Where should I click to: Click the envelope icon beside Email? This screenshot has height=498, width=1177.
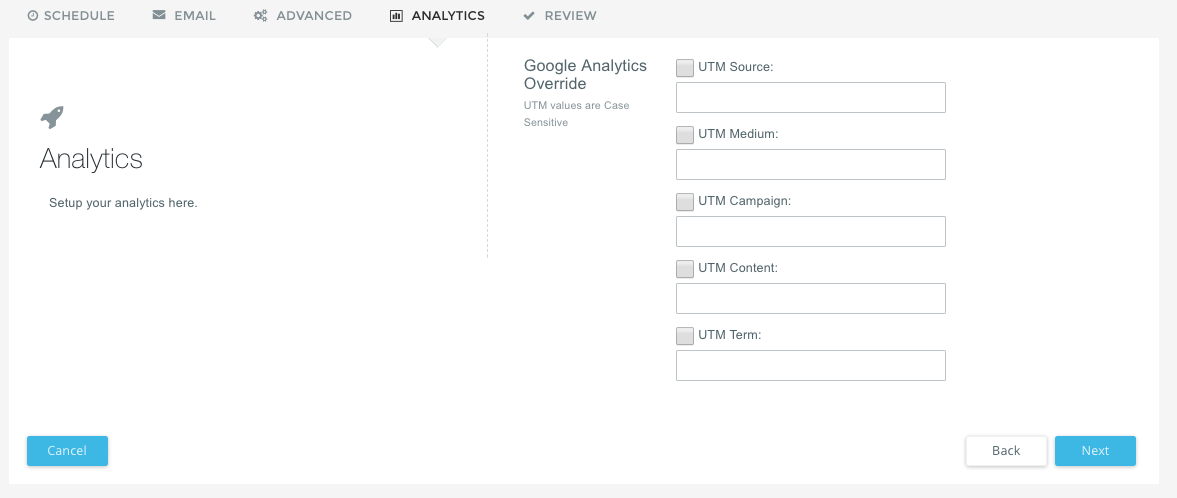(x=159, y=16)
